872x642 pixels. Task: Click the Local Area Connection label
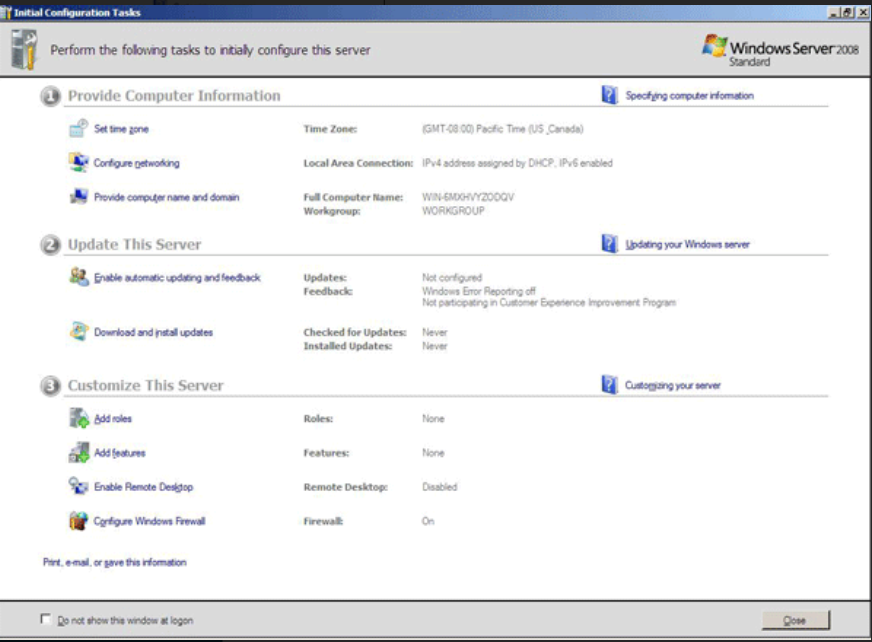(358, 163)
